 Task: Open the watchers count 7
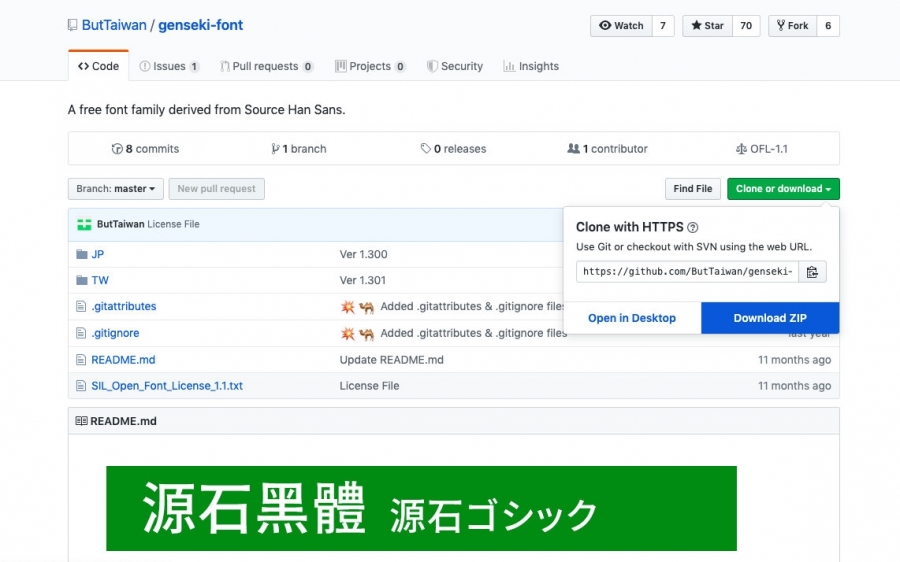coord(663,26)
